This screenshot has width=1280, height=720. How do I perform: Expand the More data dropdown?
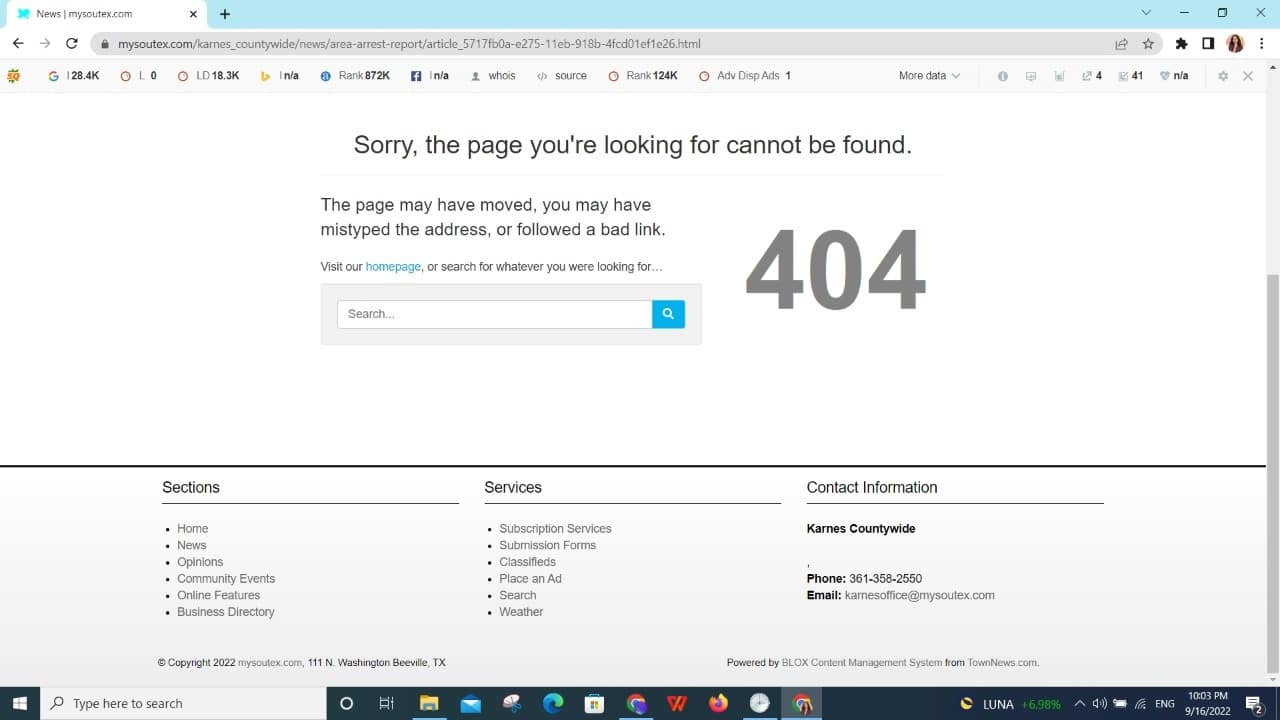(x=929, y=76)
